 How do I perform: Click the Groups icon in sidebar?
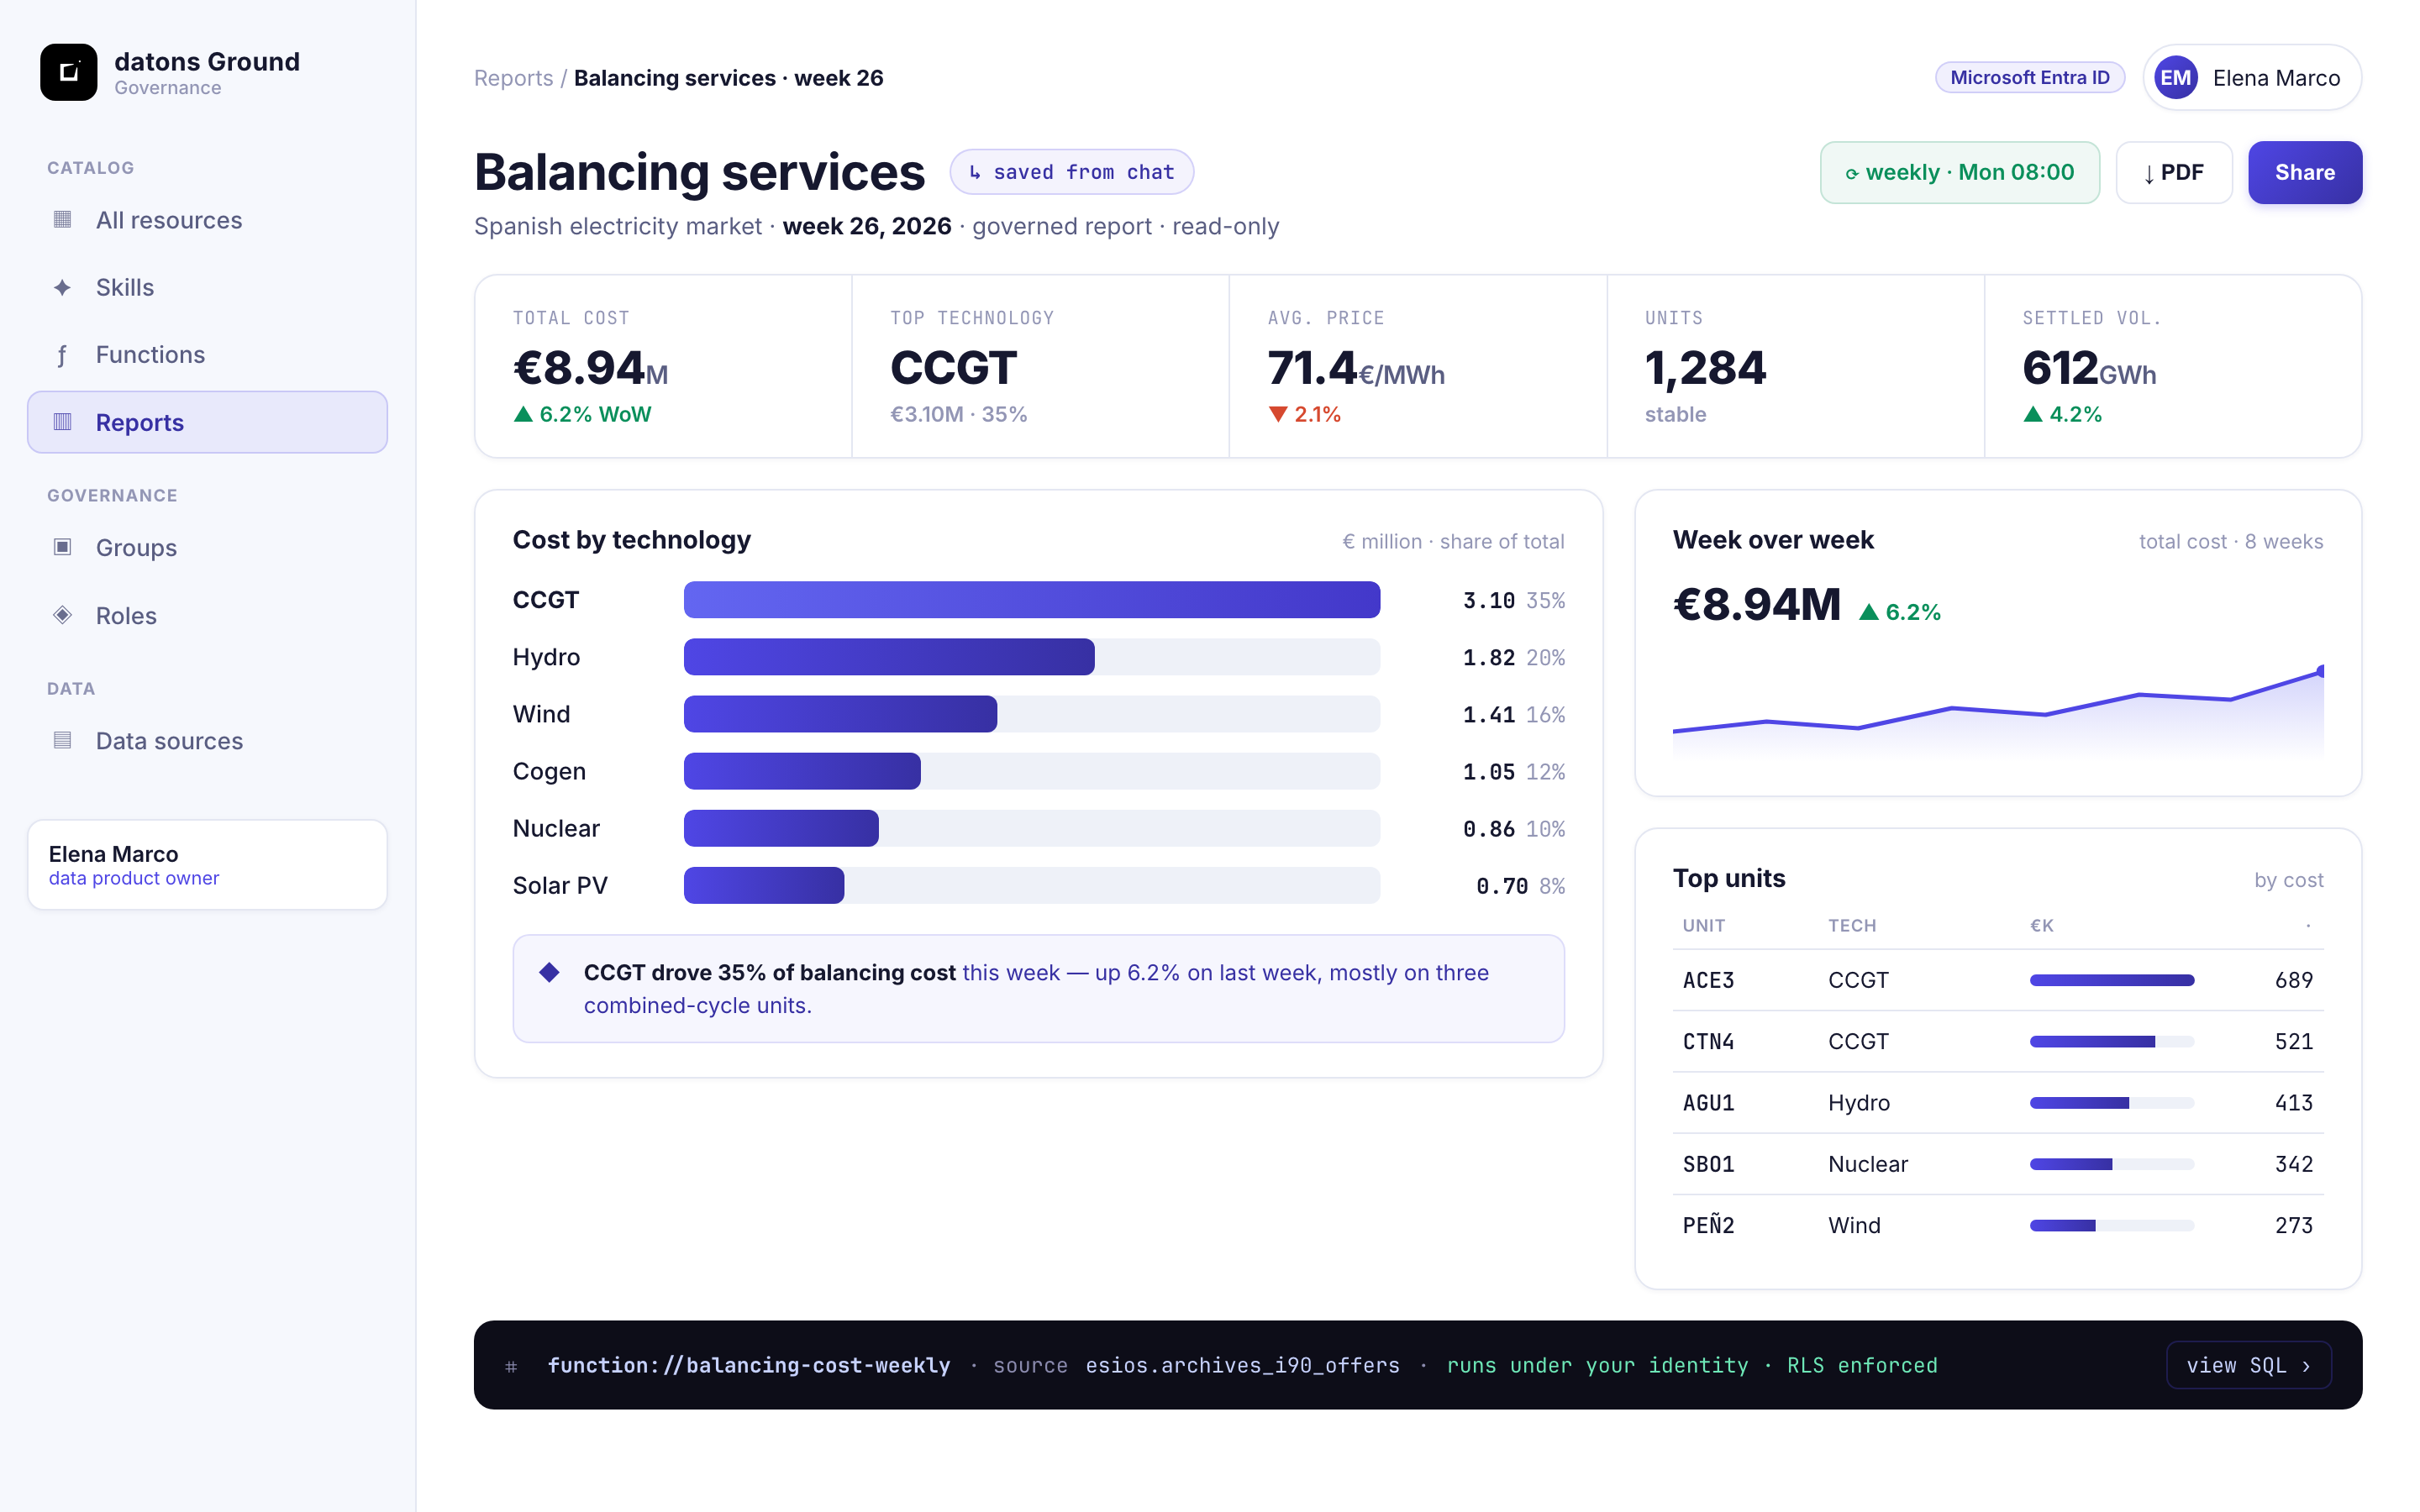[62, 547]
